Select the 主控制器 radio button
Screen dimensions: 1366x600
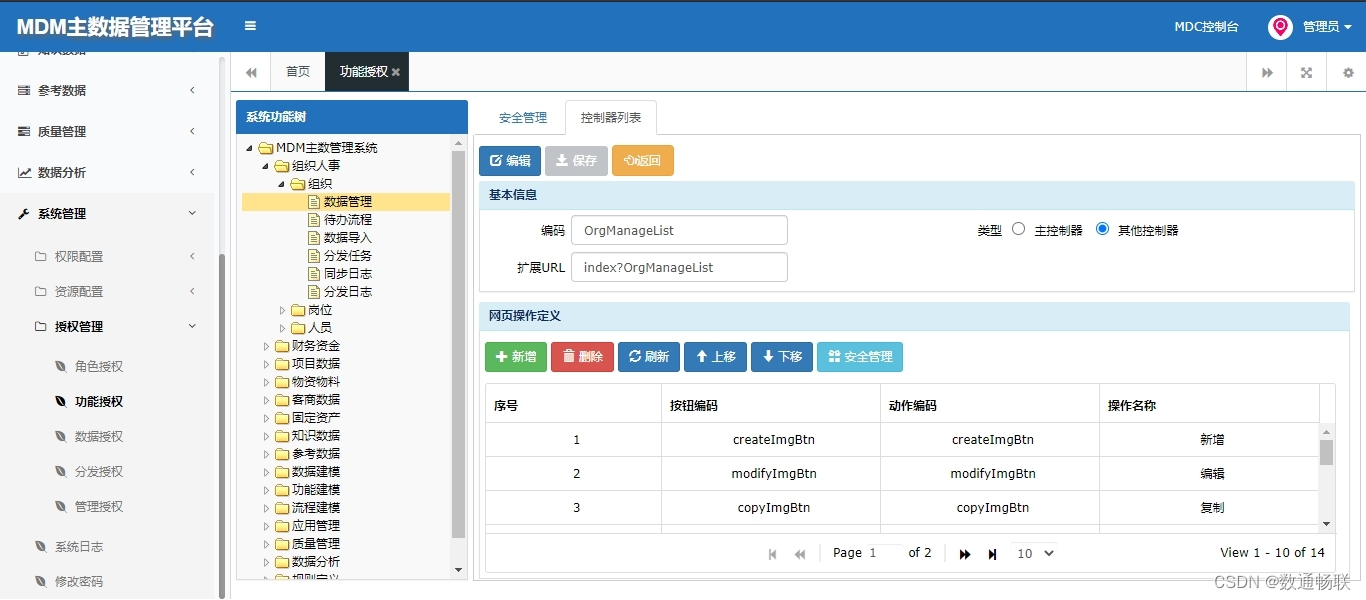[1019, 229]
